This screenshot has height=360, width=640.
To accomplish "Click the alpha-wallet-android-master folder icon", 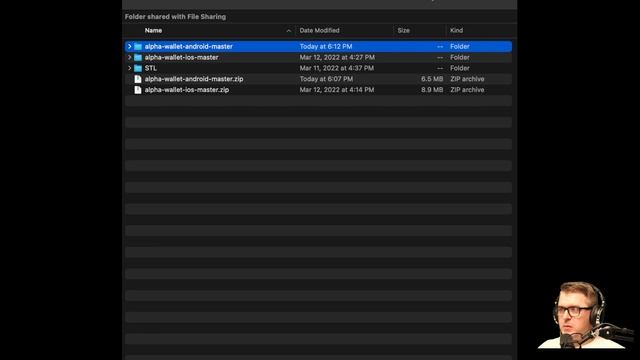I will (138, 47).
